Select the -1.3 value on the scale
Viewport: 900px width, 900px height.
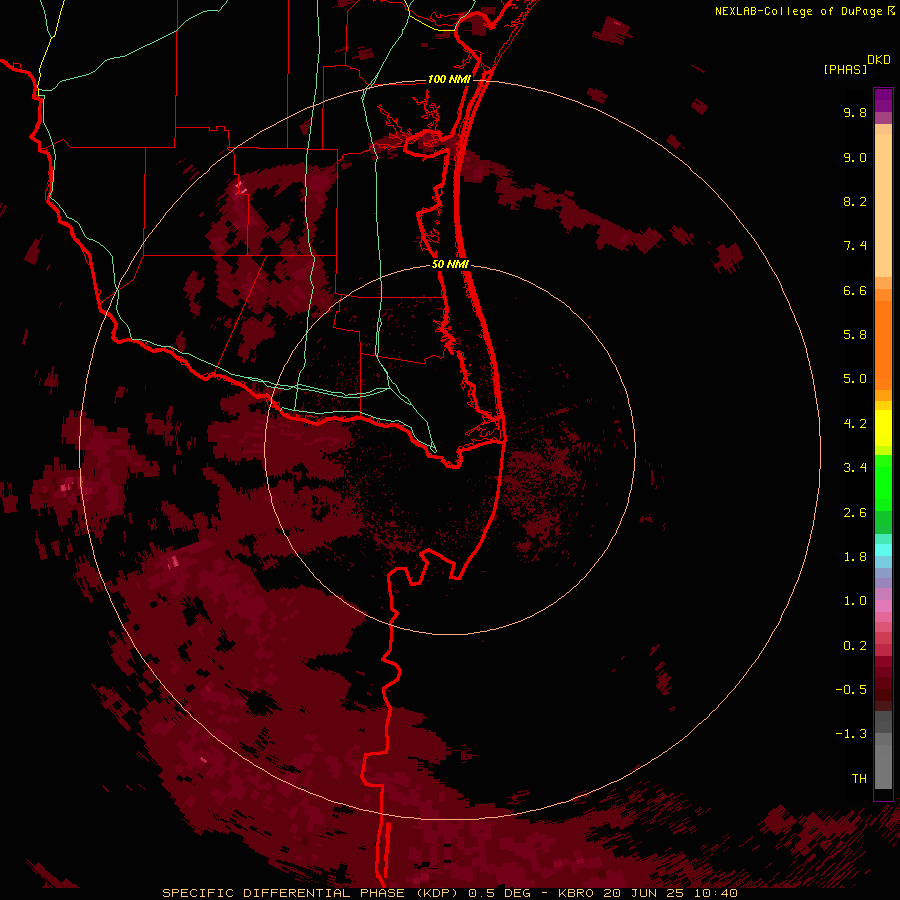(x=851, y=734)
